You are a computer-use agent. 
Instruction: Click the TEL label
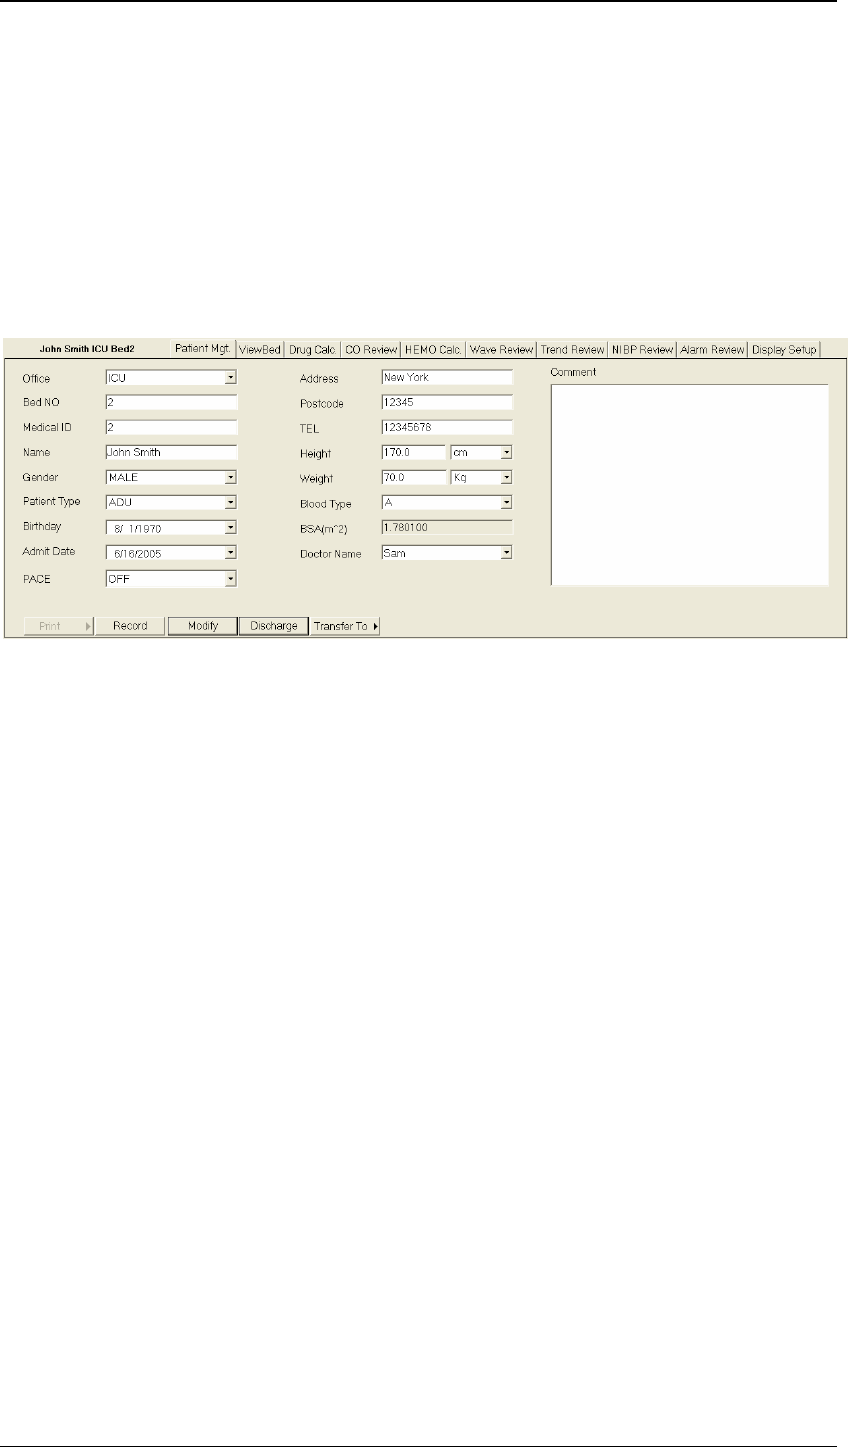(309, 429)
